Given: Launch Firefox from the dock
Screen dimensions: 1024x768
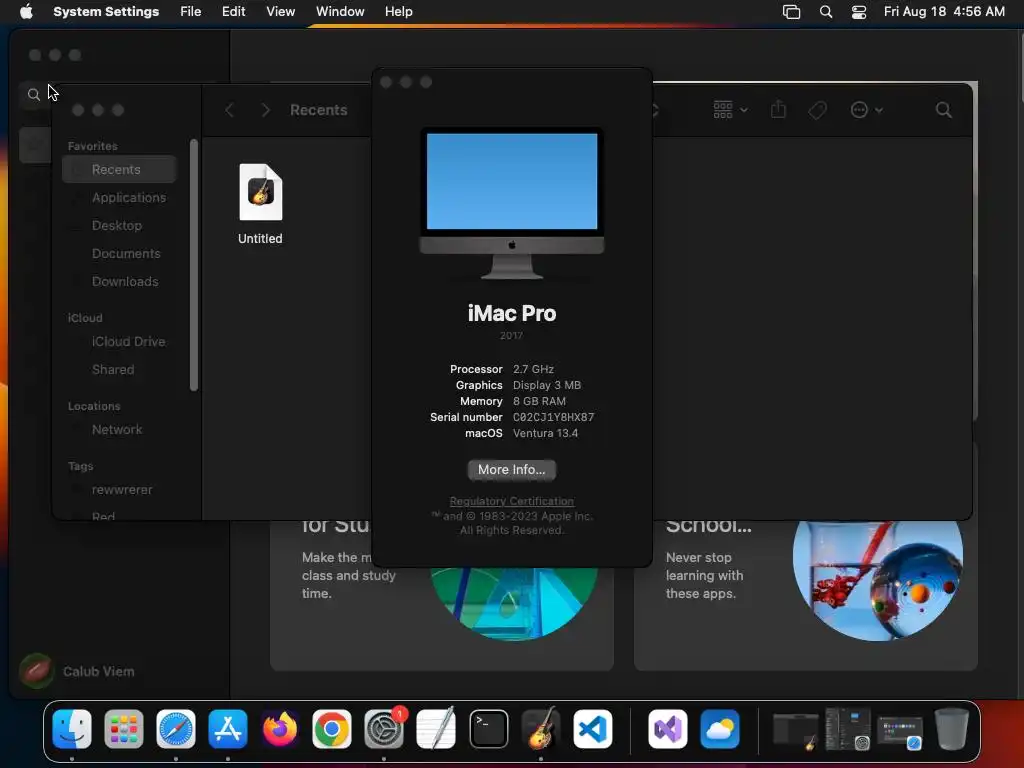Looking at the screenshot, I should 280,729.
